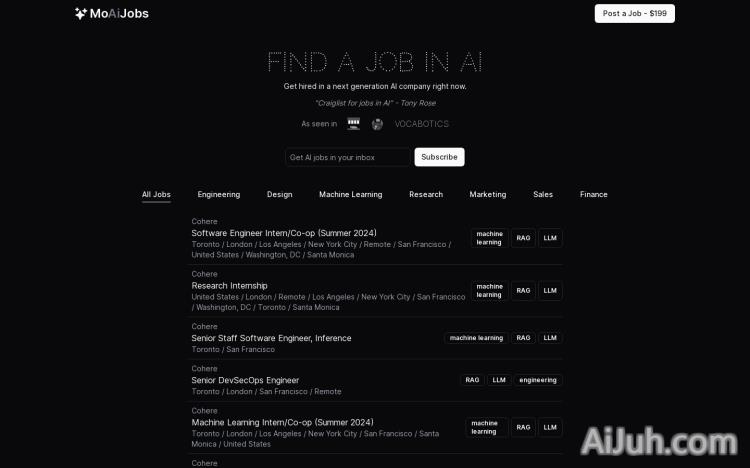Focus the 'Get AI jobs in your inbox' field

click(x=348, y=157)
